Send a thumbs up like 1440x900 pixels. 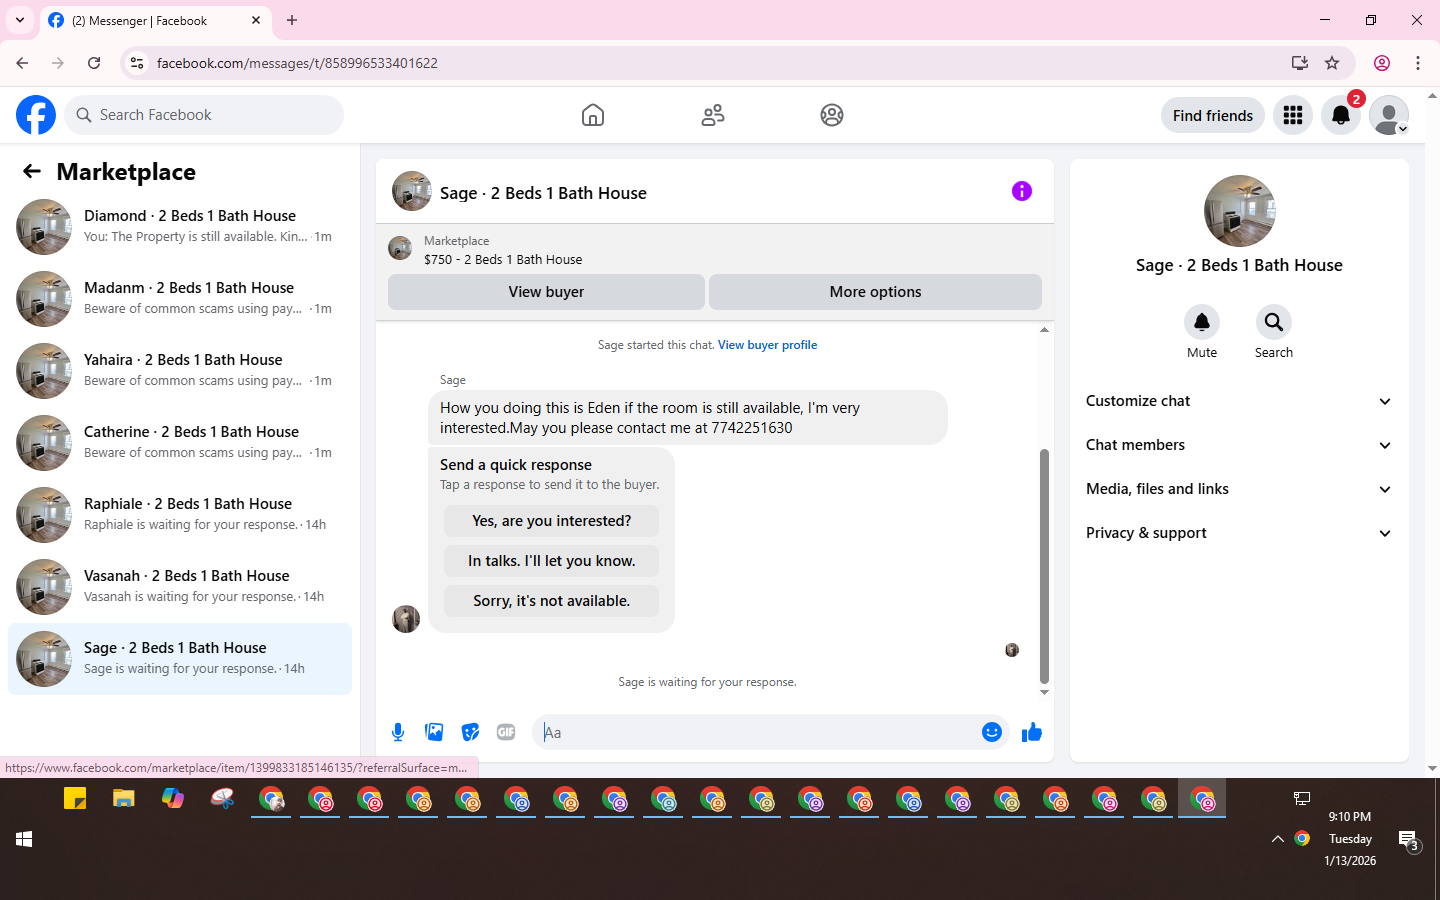click(x=1032, y=732)
